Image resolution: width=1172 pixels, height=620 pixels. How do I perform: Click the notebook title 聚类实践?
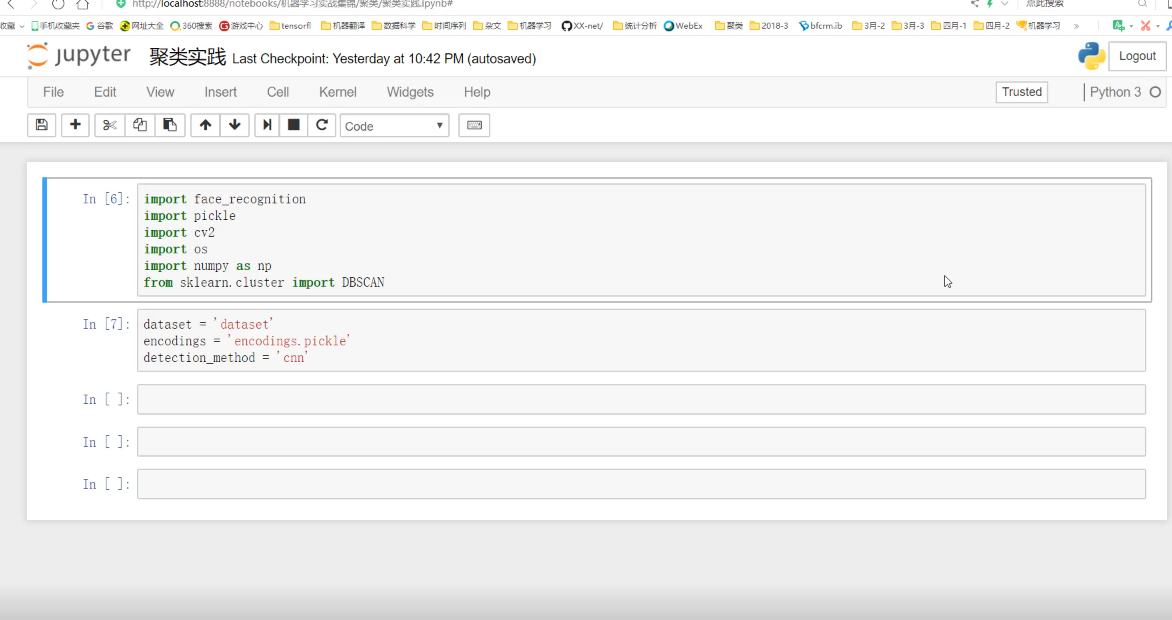point(188,58)
